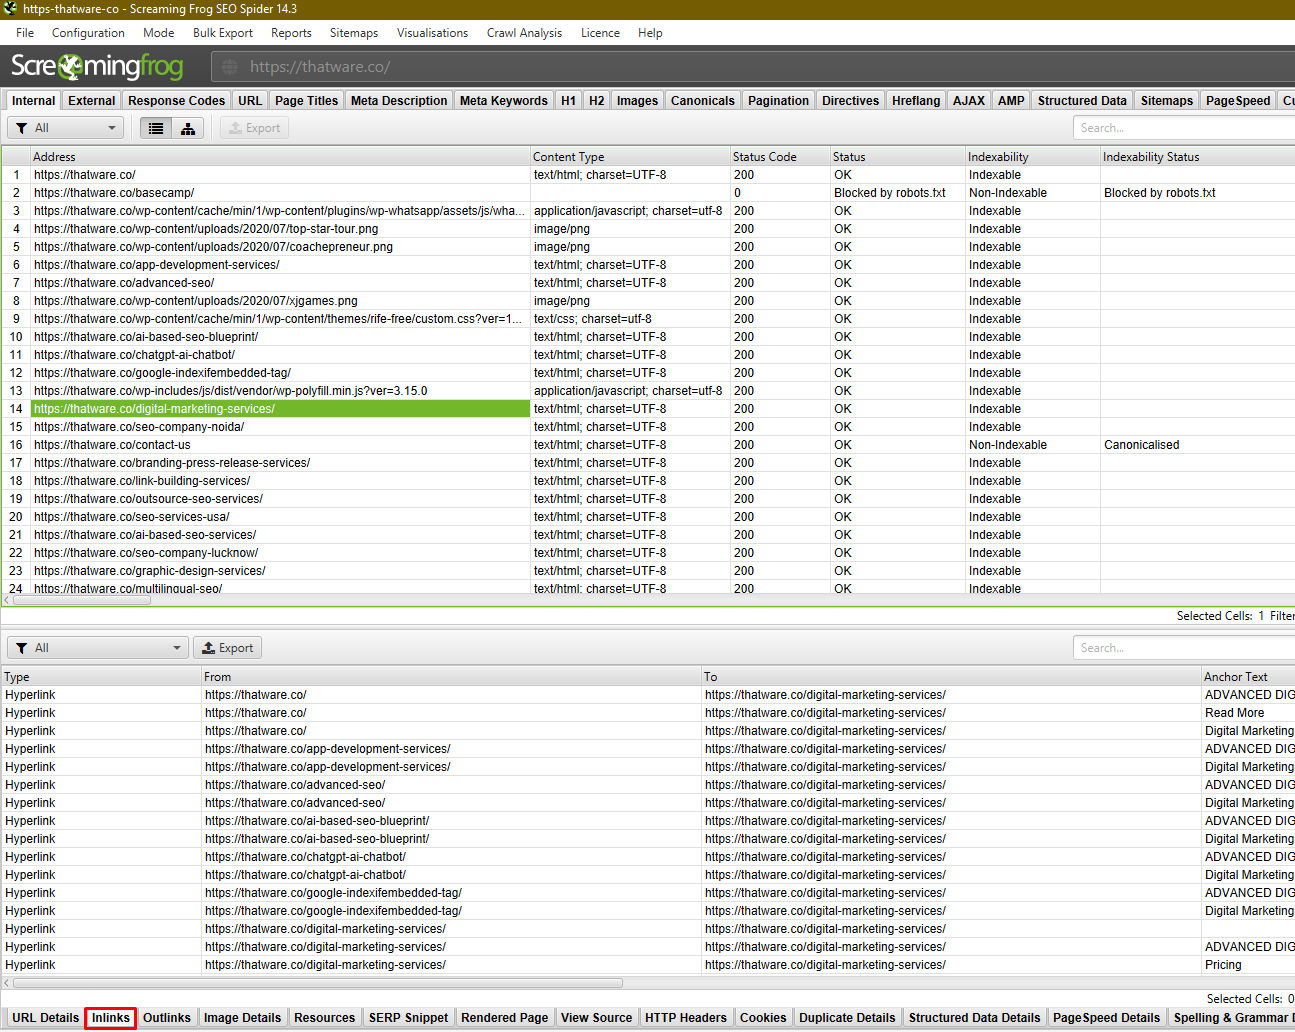Click the filter funnel icon in lower panel
Viewport: 1295px width, 1032px height.
(x=21, y=648)
